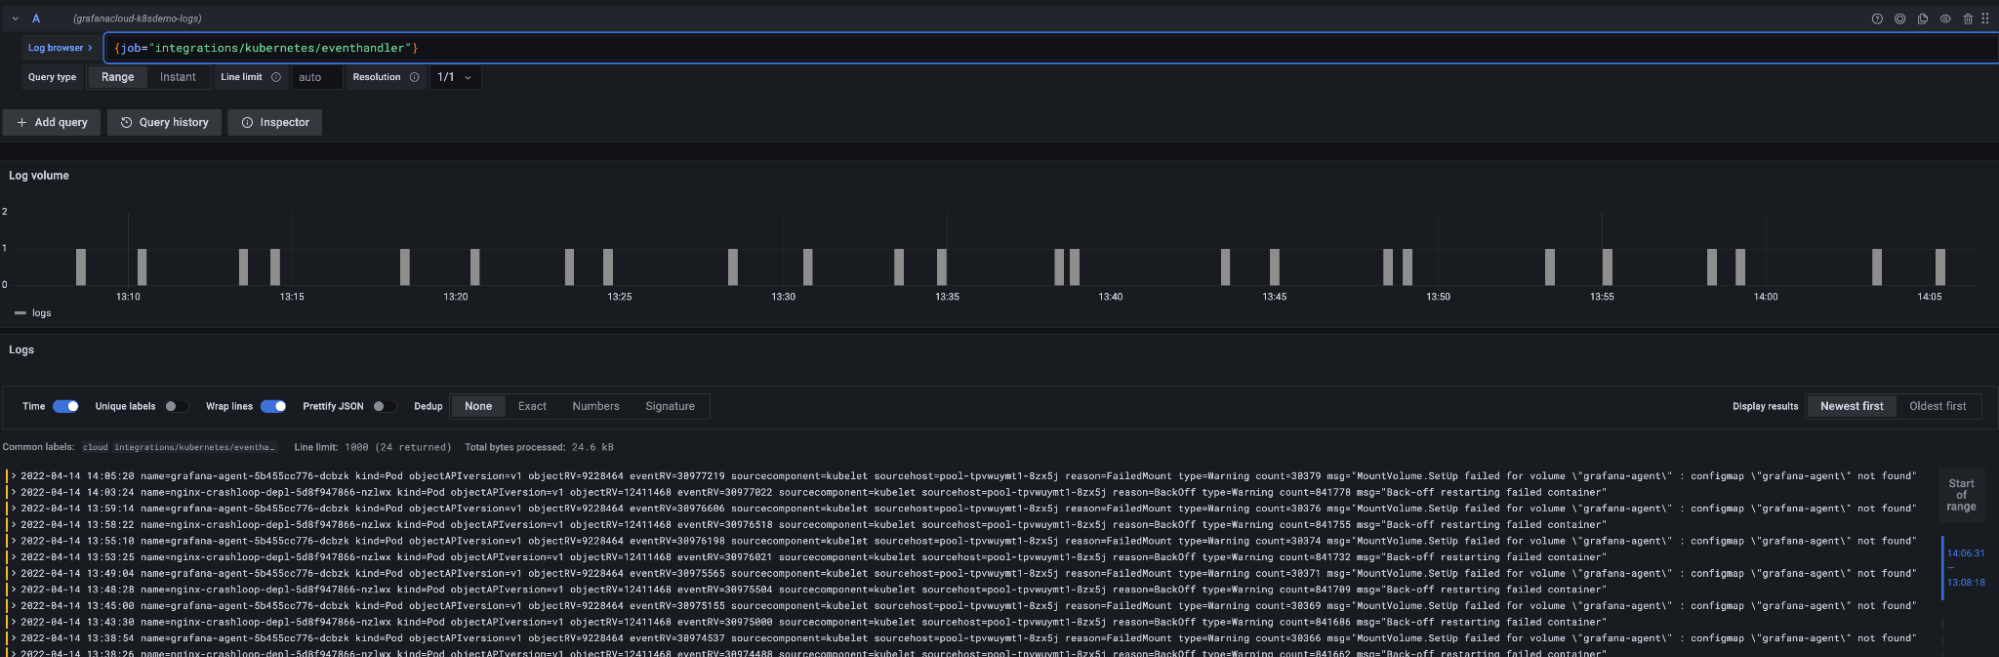Set Dedup to None
Image resolution: width=1999 pixels, height=657 pixels.
478,406
